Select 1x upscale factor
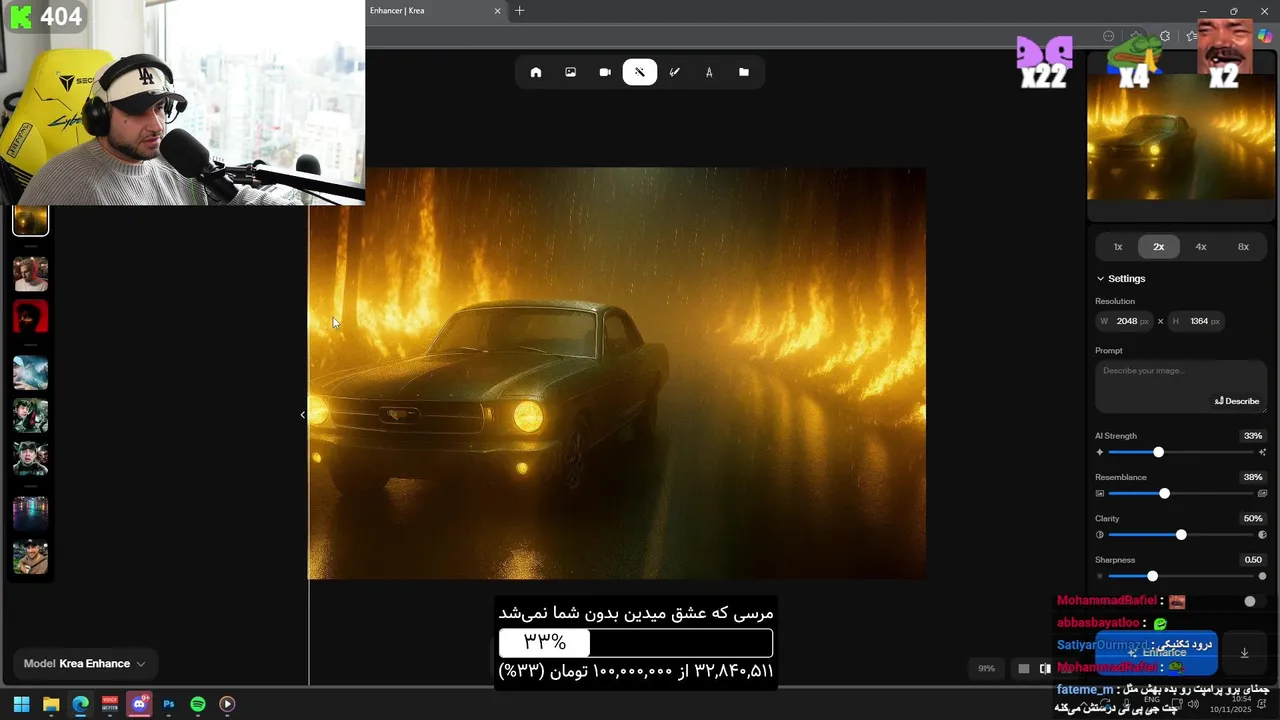 1118,247
